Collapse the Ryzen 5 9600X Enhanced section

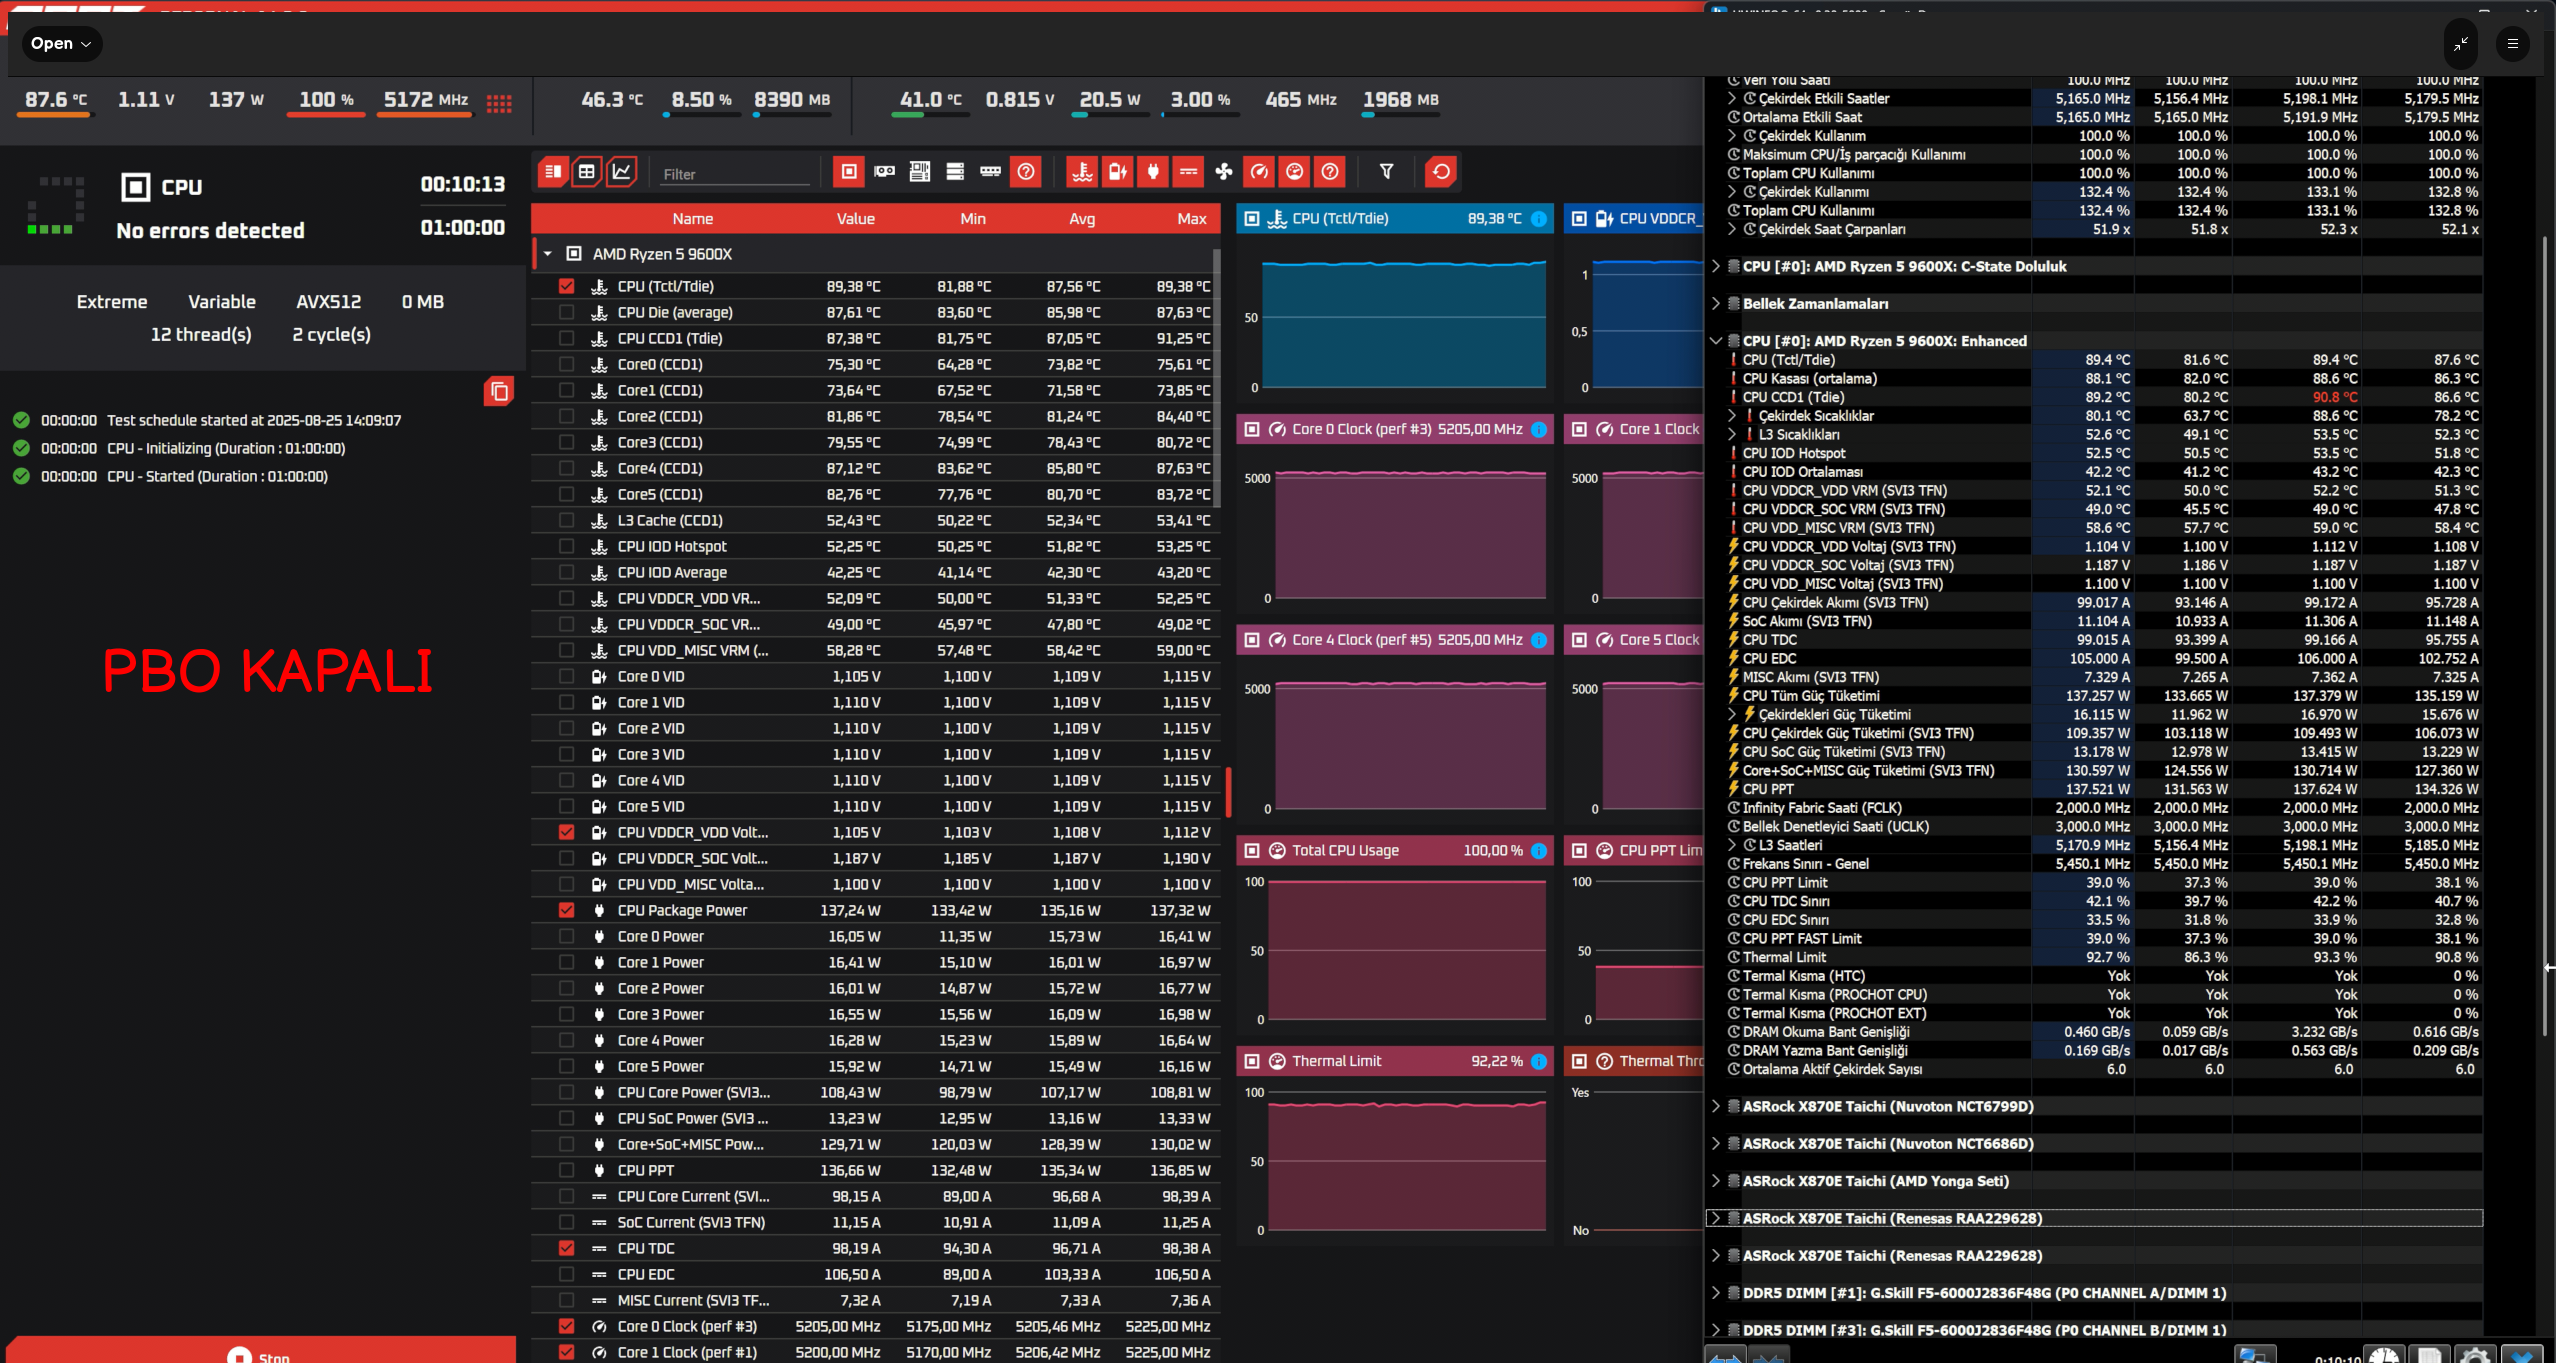(1716, 341)
